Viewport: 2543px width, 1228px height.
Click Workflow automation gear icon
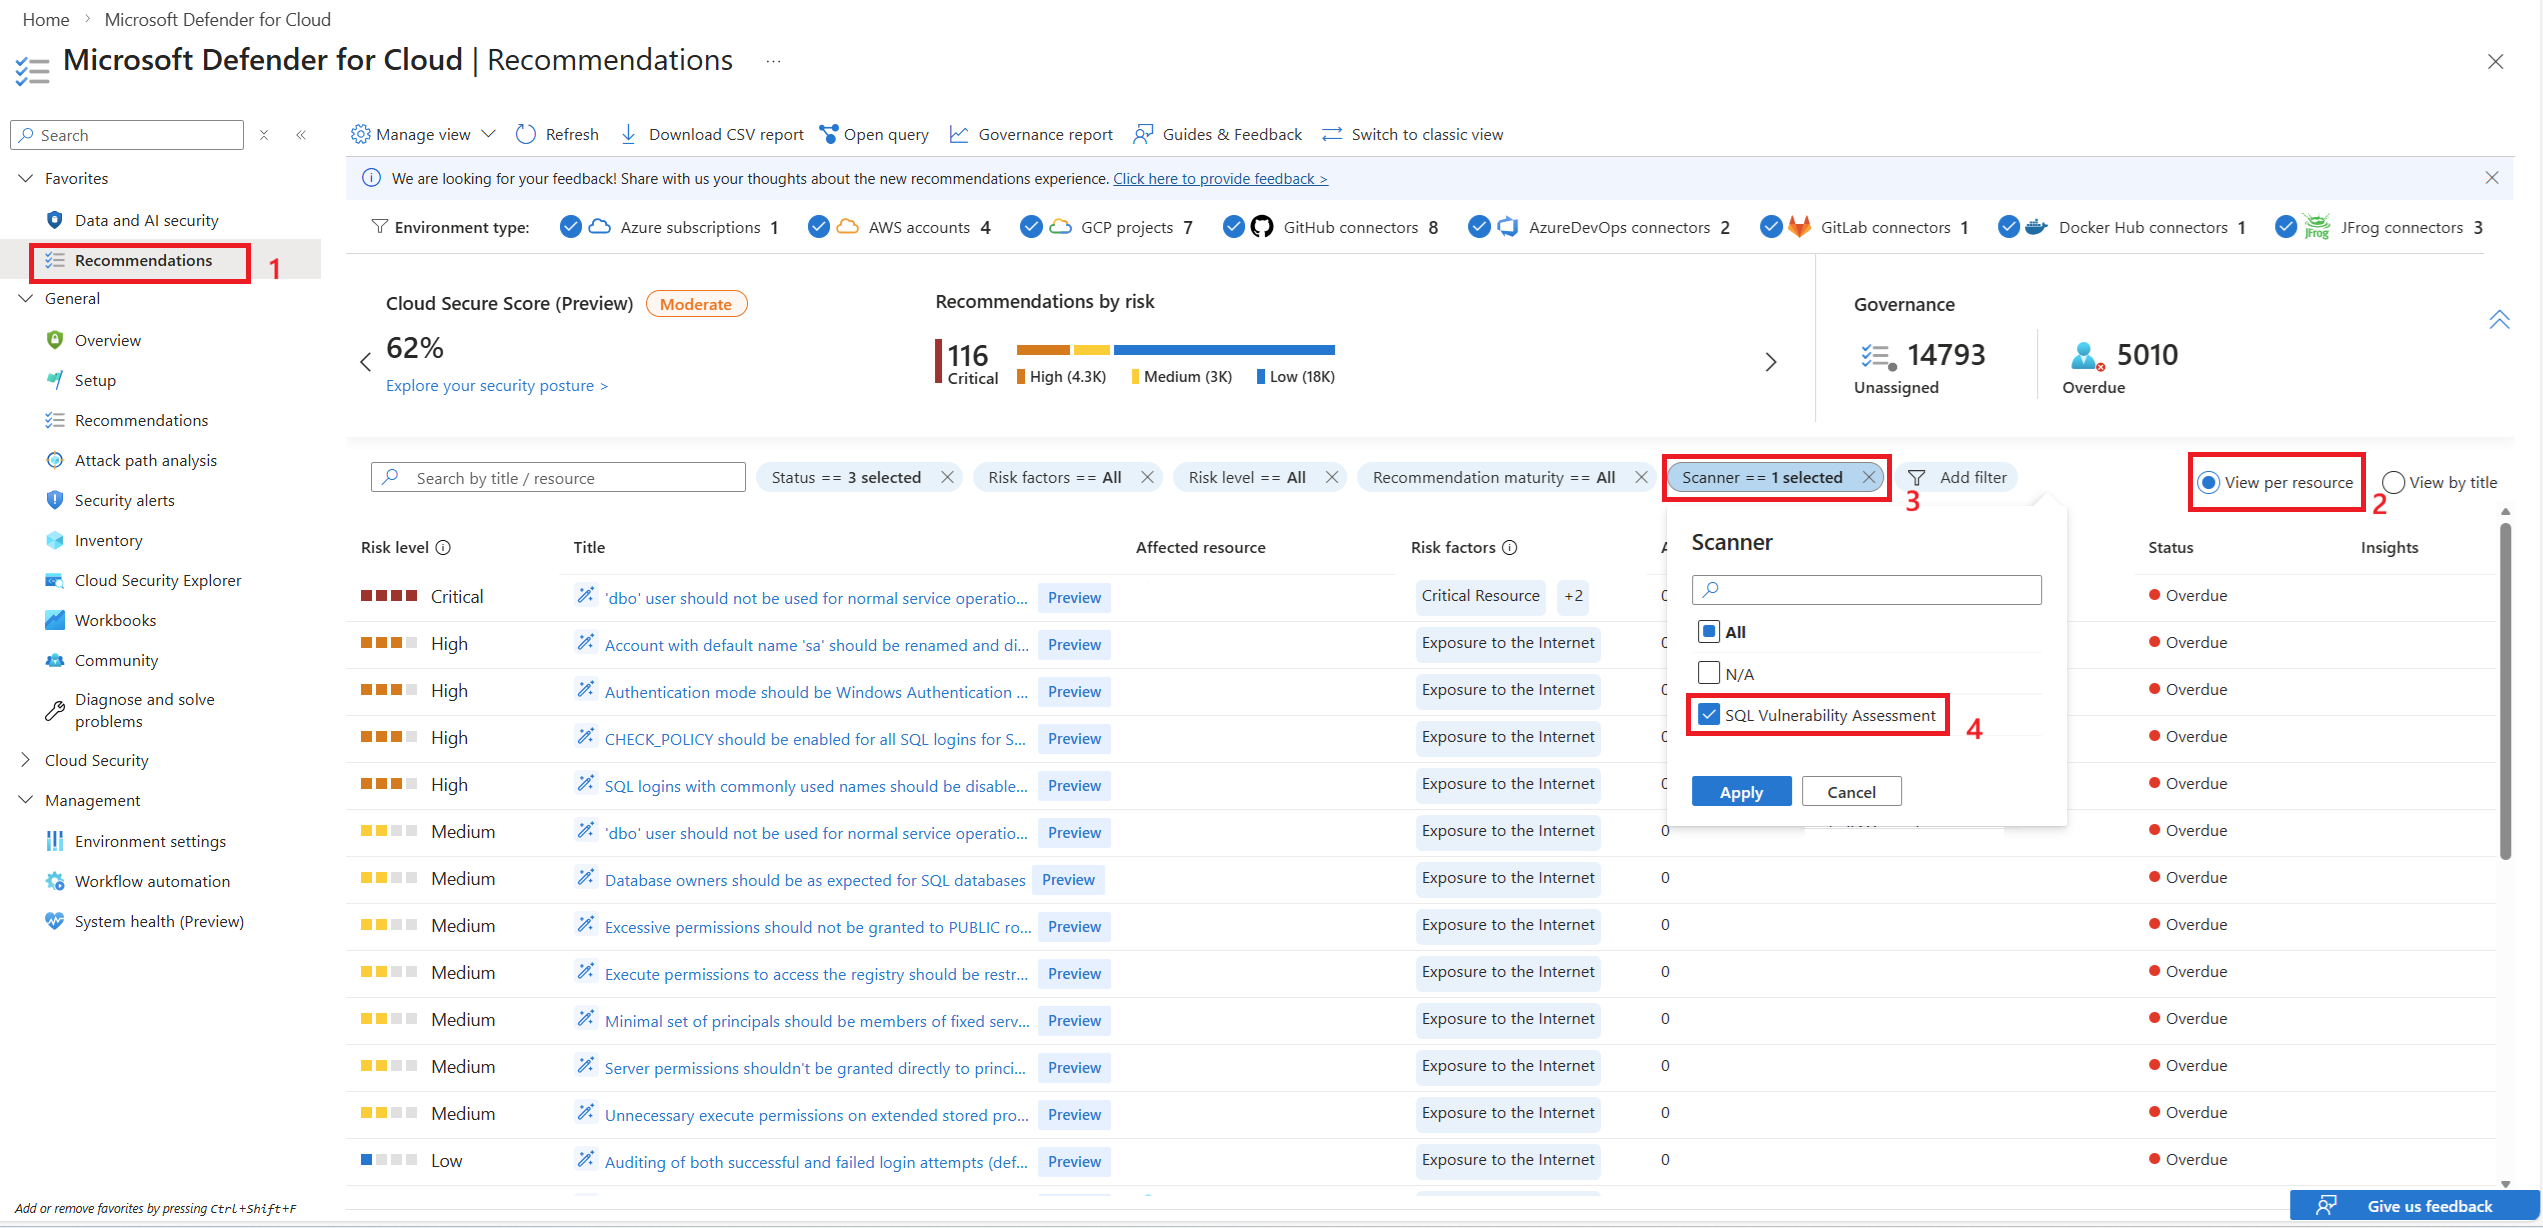55,881
